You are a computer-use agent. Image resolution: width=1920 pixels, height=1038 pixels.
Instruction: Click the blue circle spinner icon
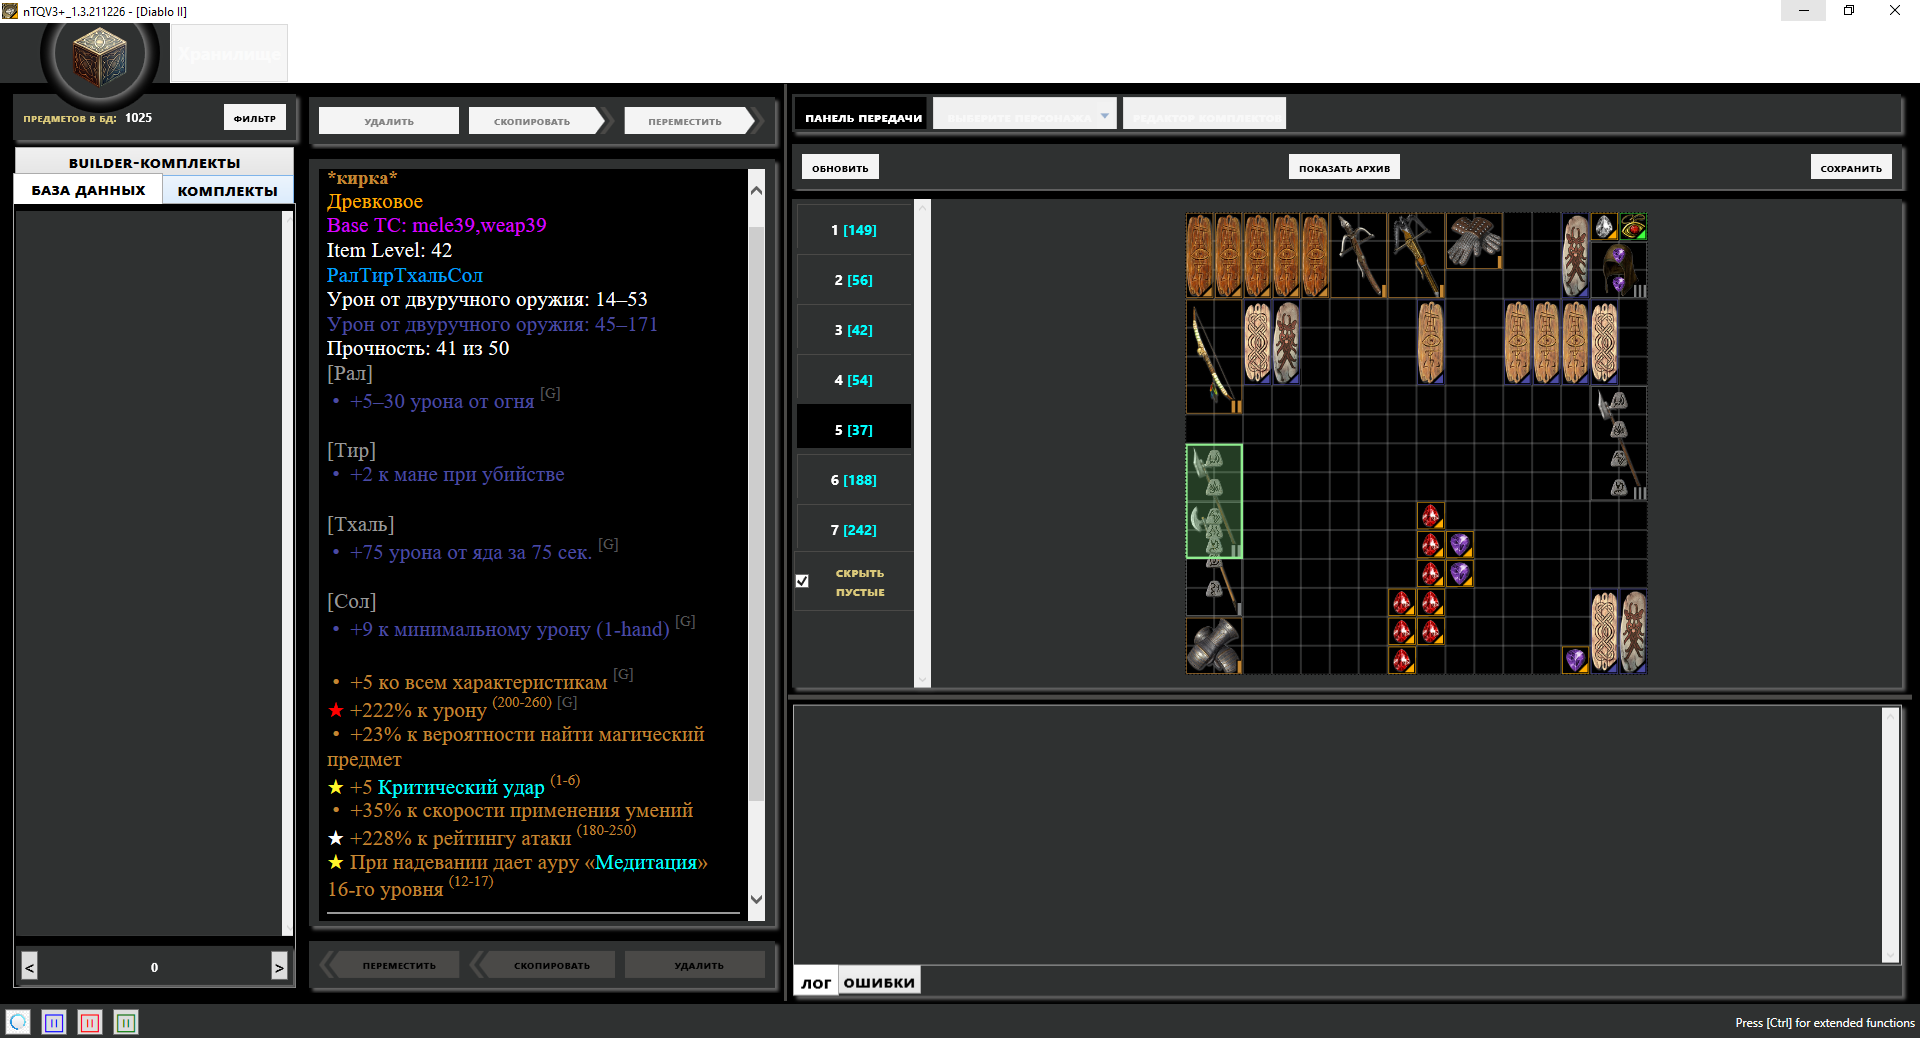[18, 1022]
